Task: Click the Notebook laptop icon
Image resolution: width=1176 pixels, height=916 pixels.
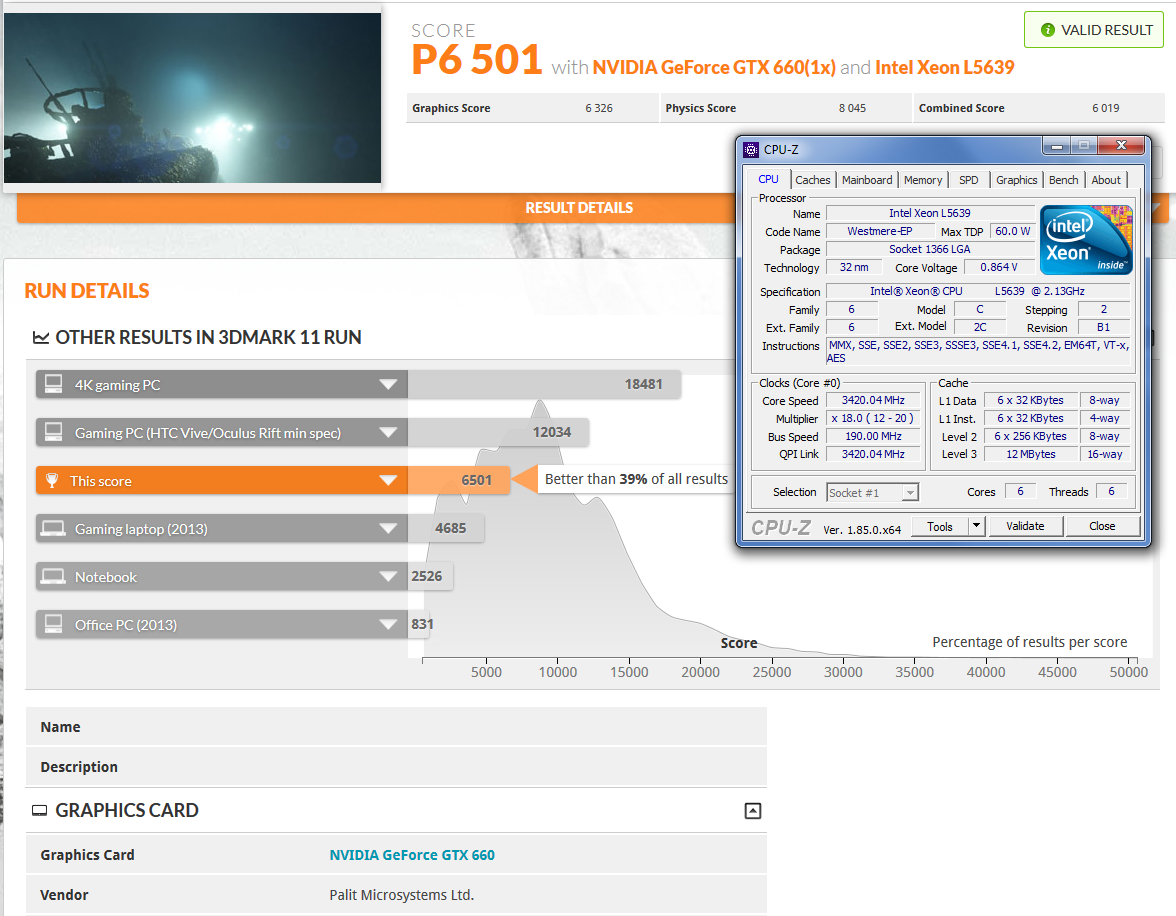Action: pyautogui.click(x=53, y=576)
